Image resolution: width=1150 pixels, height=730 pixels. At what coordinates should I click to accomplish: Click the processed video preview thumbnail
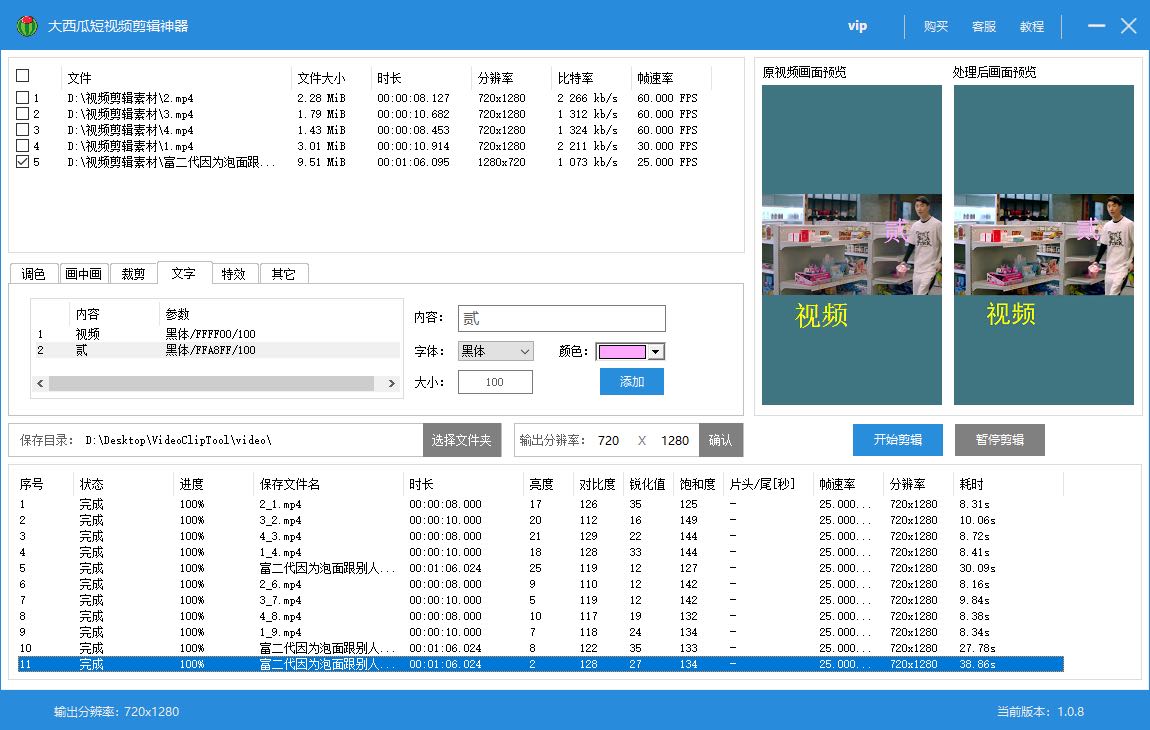pos(1044,244)
